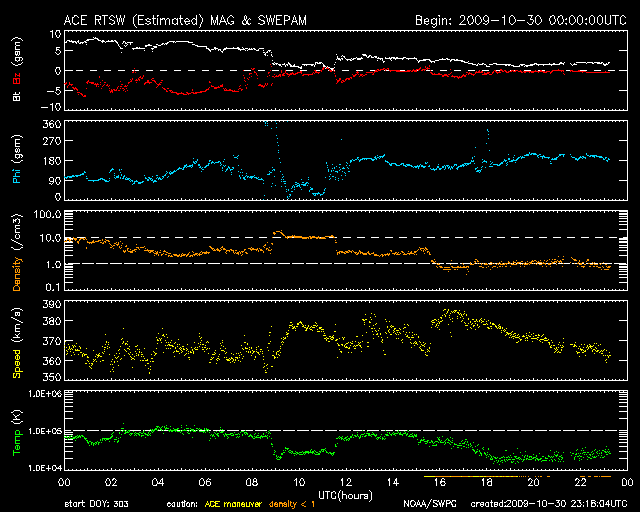Click the green "Temp" axis label
This screenshot has height=512, width=640.
pos(17,442)
